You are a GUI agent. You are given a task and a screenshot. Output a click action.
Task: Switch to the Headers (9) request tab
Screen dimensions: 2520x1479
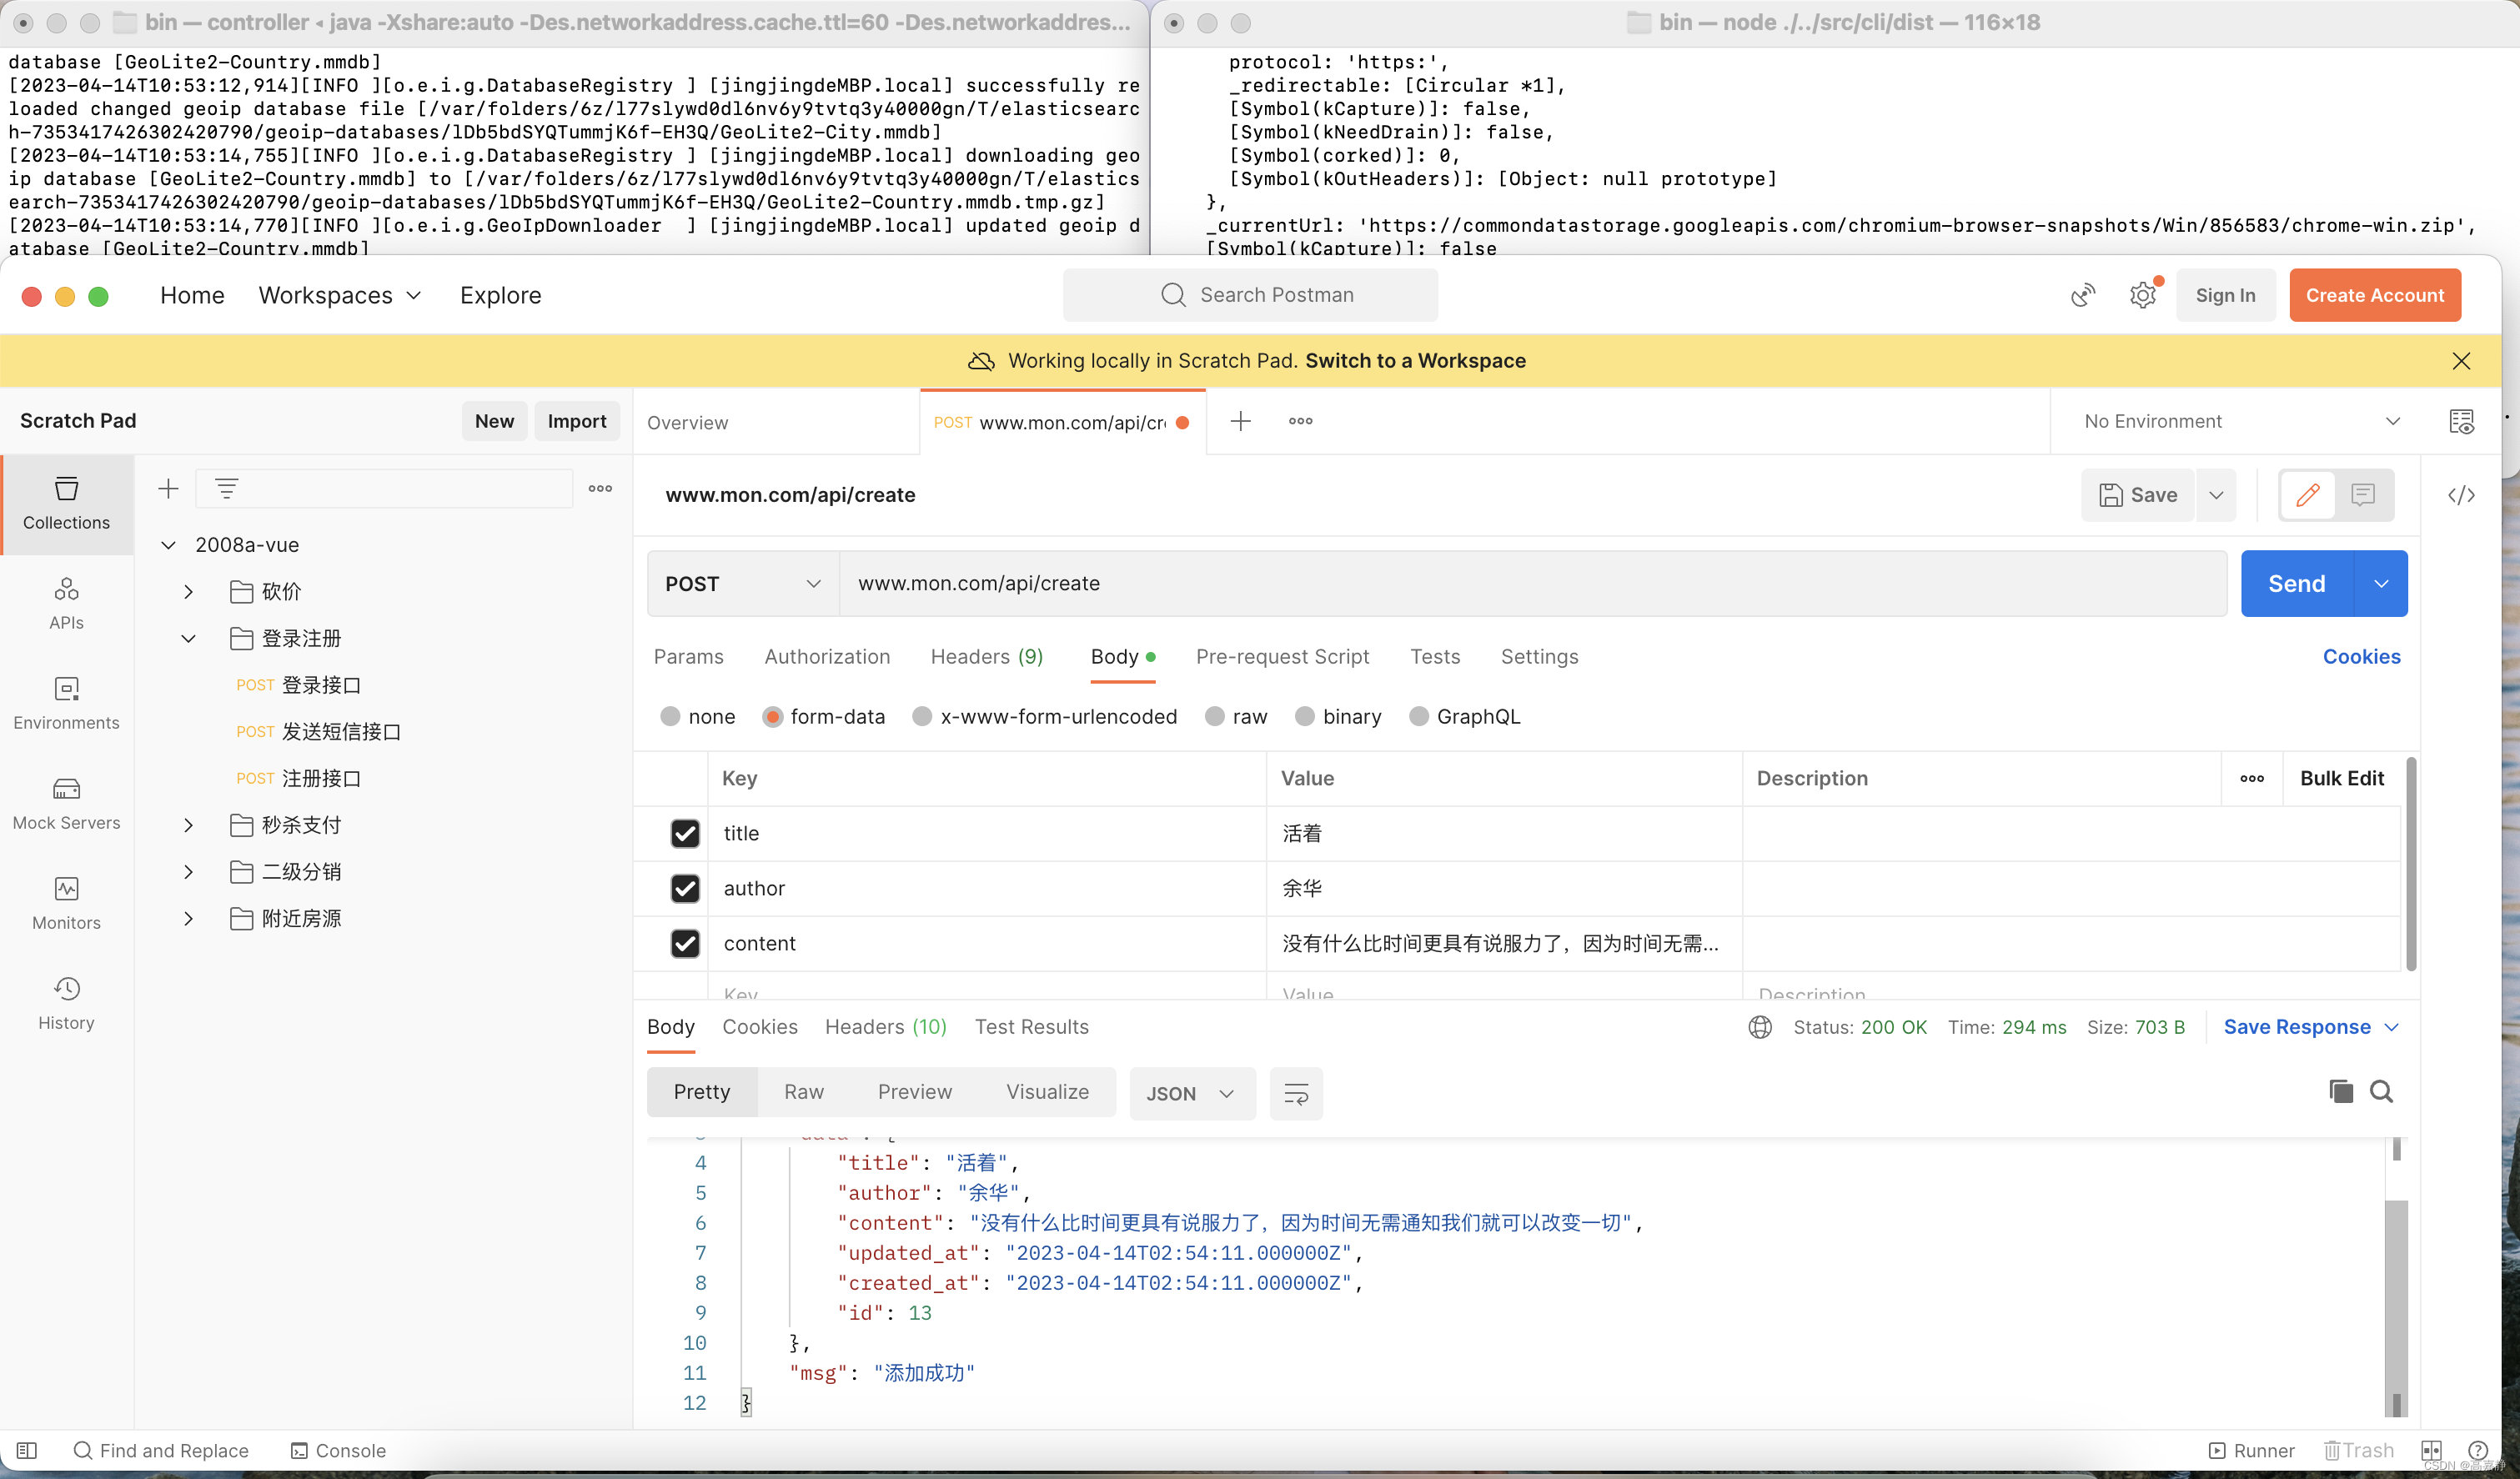(986, 657)
